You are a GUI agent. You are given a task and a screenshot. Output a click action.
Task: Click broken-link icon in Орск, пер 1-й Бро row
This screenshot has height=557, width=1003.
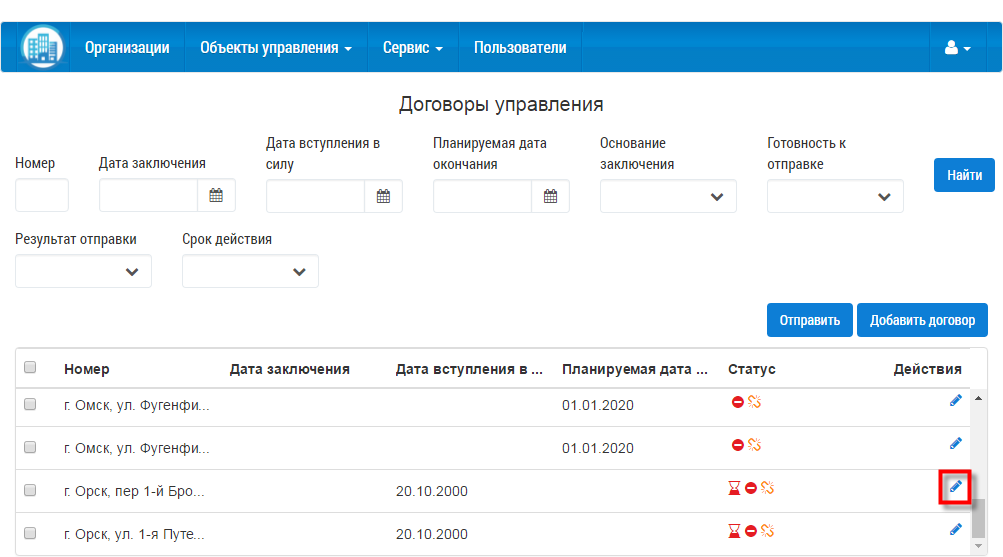click(x=768, y=488)
